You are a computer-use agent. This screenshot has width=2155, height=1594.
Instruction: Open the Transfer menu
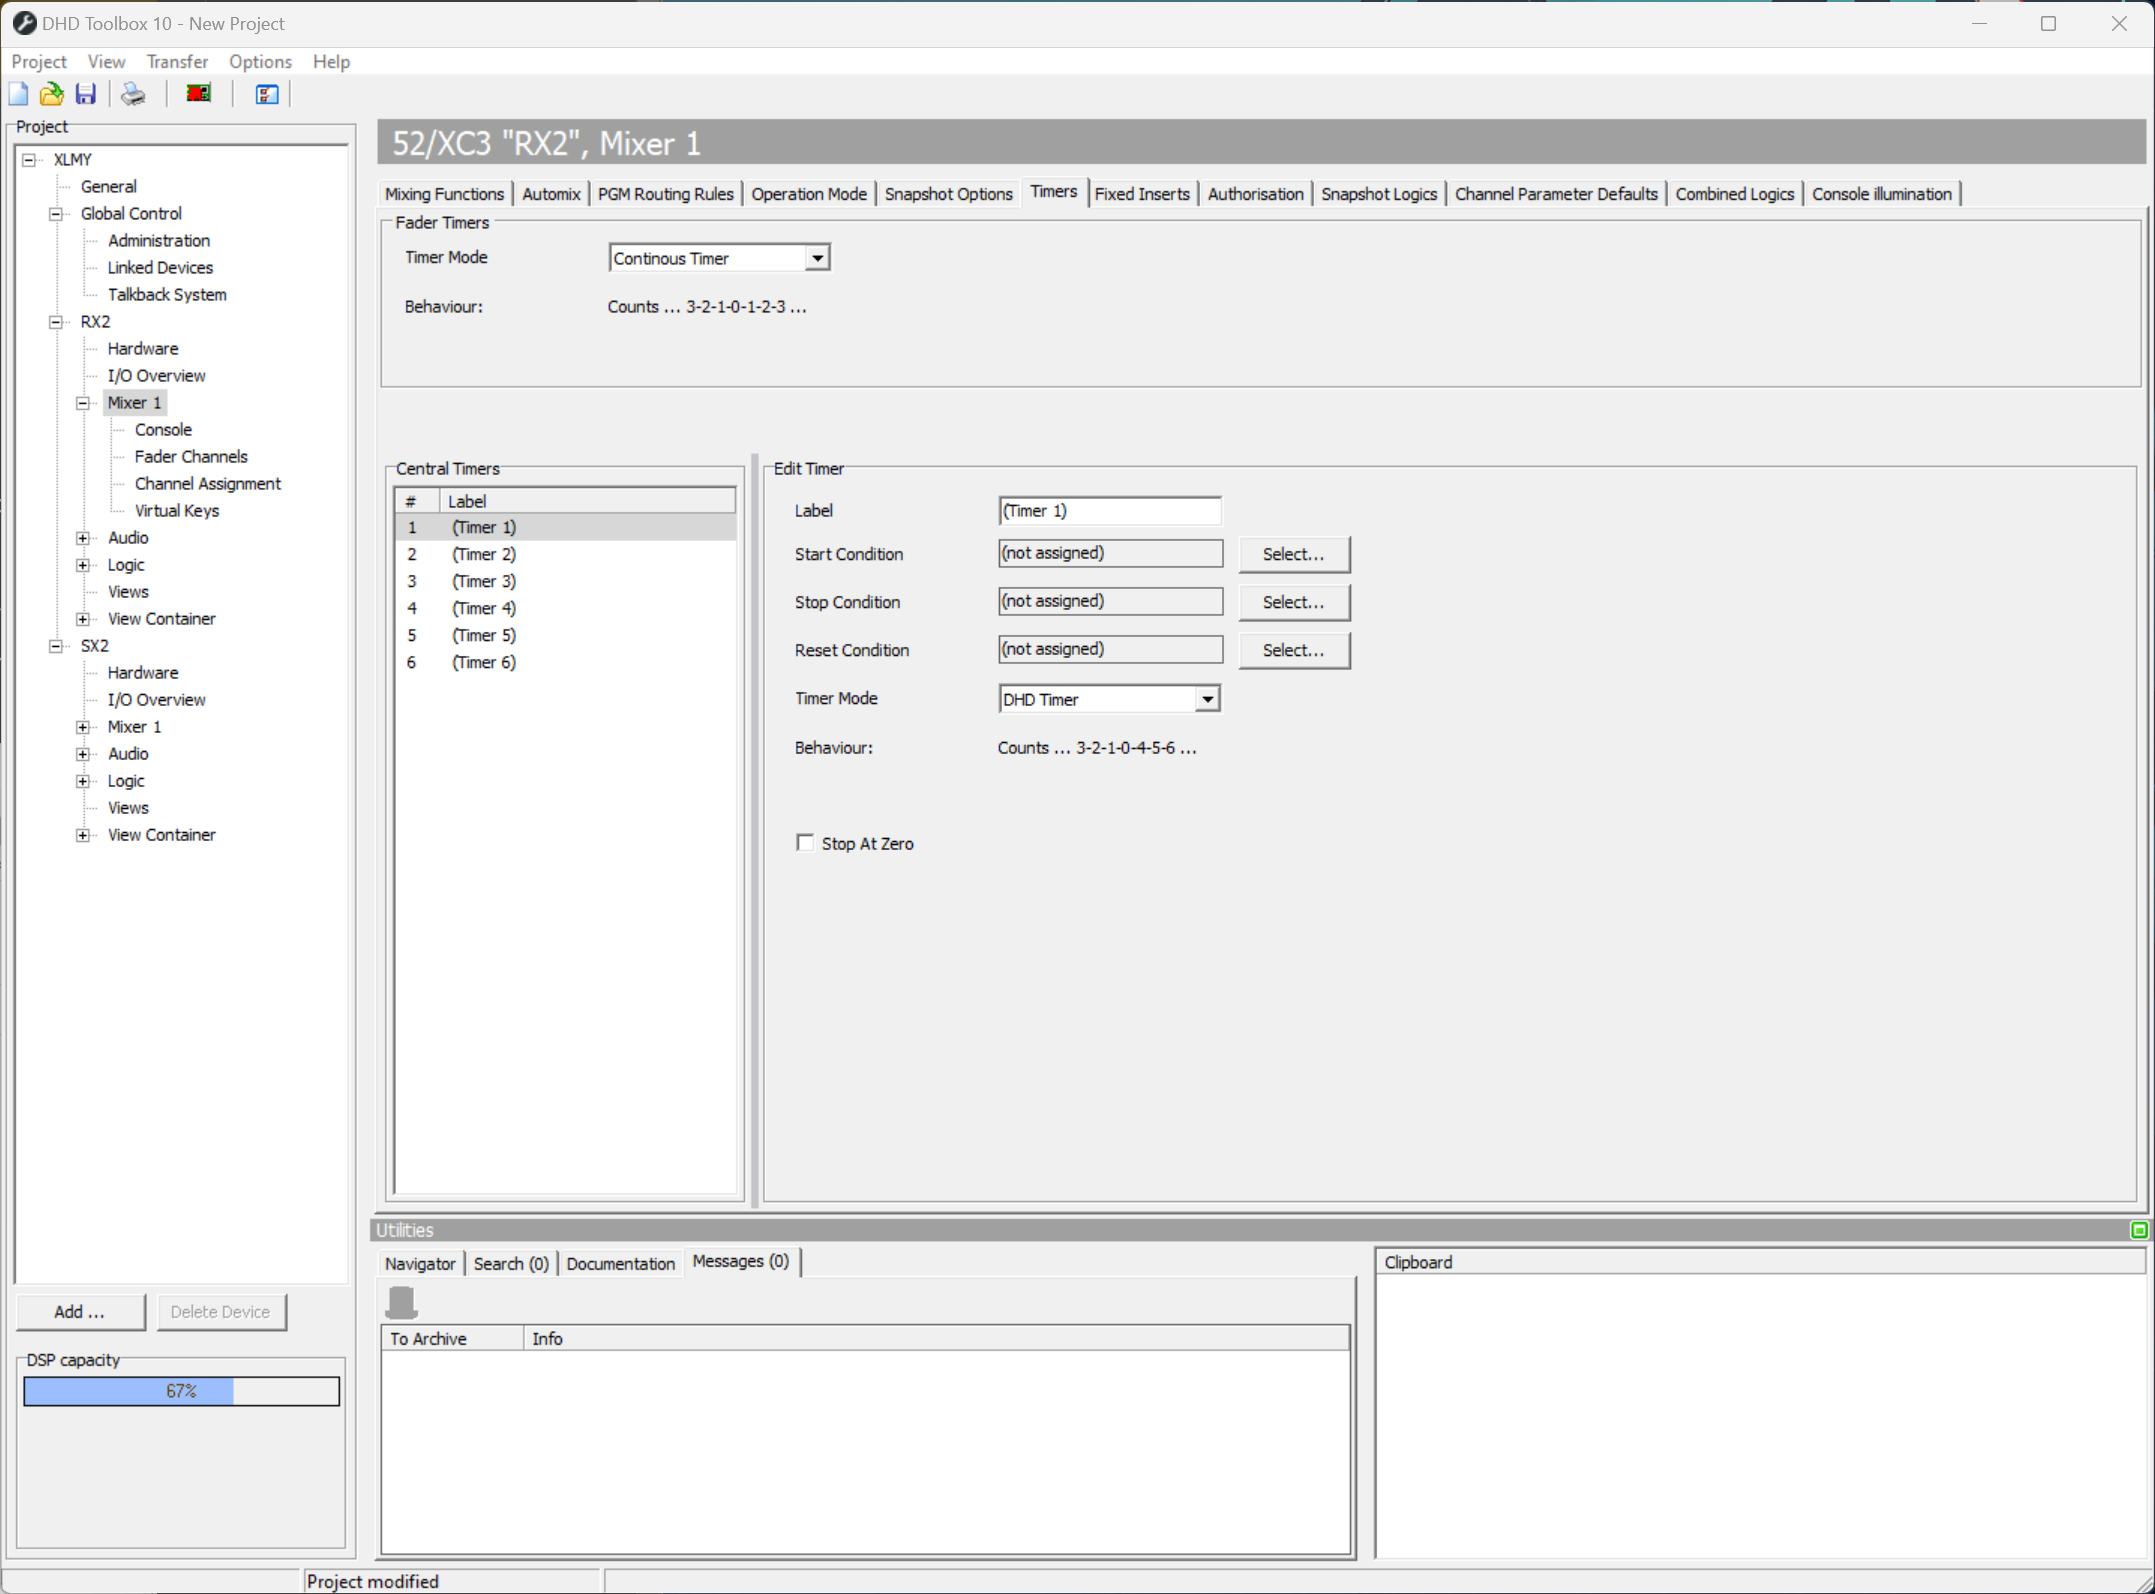tap(177, 61)
